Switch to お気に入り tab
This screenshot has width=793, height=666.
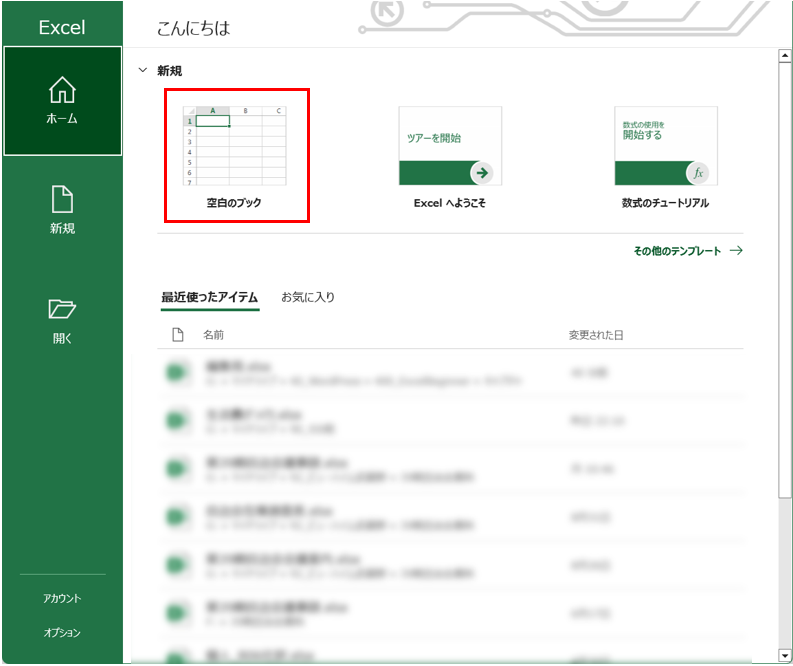[308, 297]
